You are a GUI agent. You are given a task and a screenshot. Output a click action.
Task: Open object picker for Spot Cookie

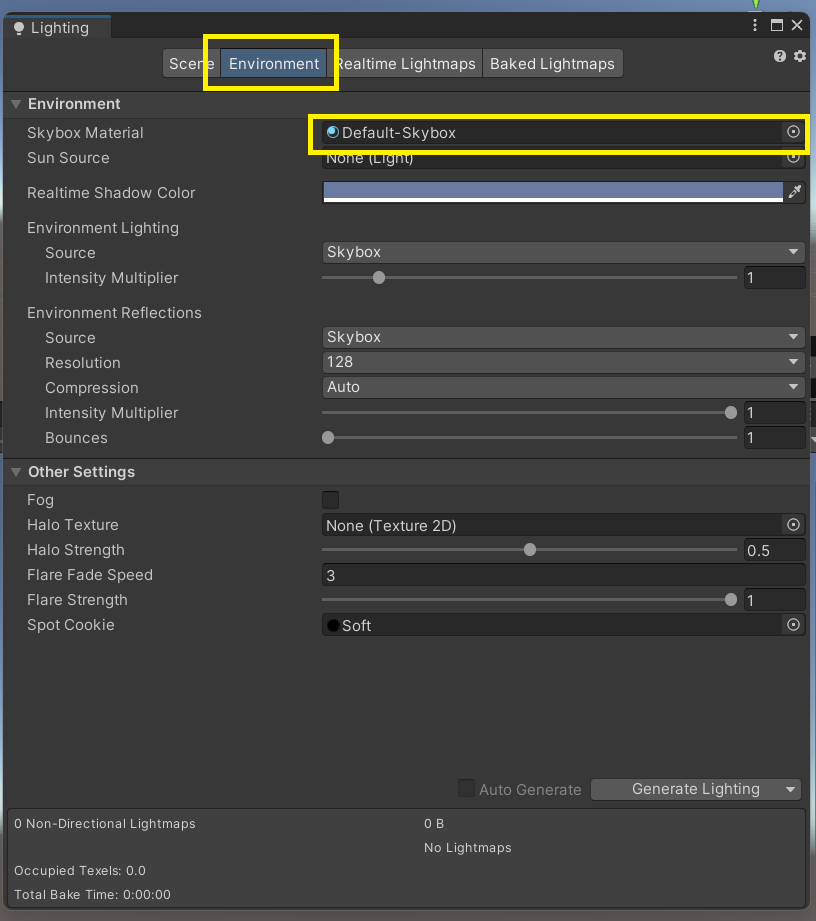793,624
